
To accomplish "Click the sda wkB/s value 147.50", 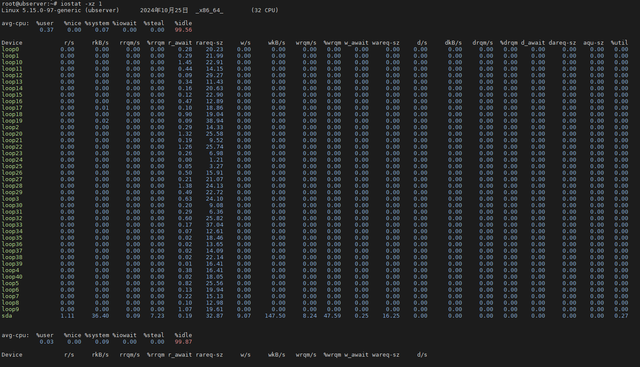I will [x=275, y=316].
